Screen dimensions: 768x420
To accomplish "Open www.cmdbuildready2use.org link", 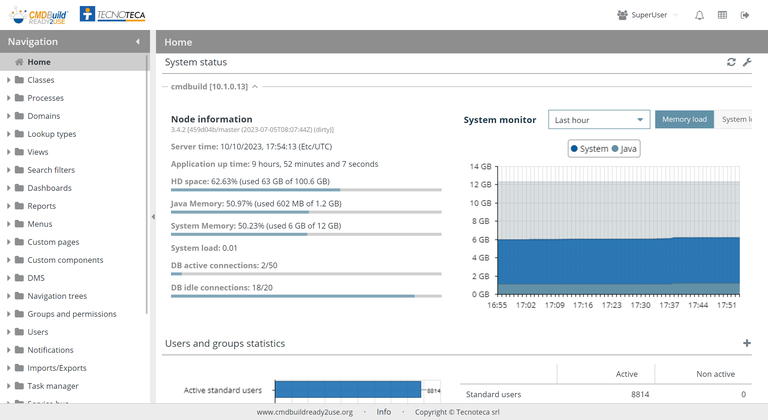I will pos(305,412).
